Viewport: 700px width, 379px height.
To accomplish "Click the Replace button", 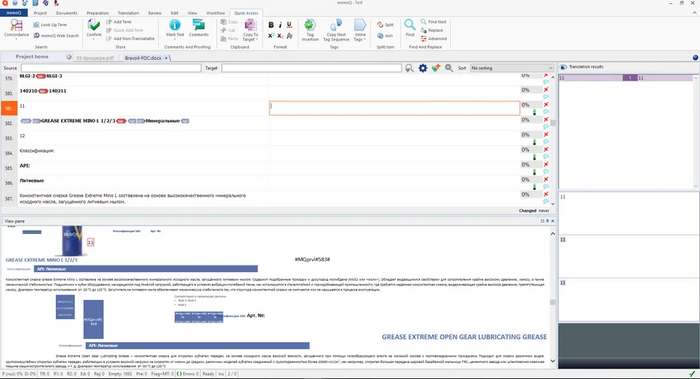I will (432, 30).
